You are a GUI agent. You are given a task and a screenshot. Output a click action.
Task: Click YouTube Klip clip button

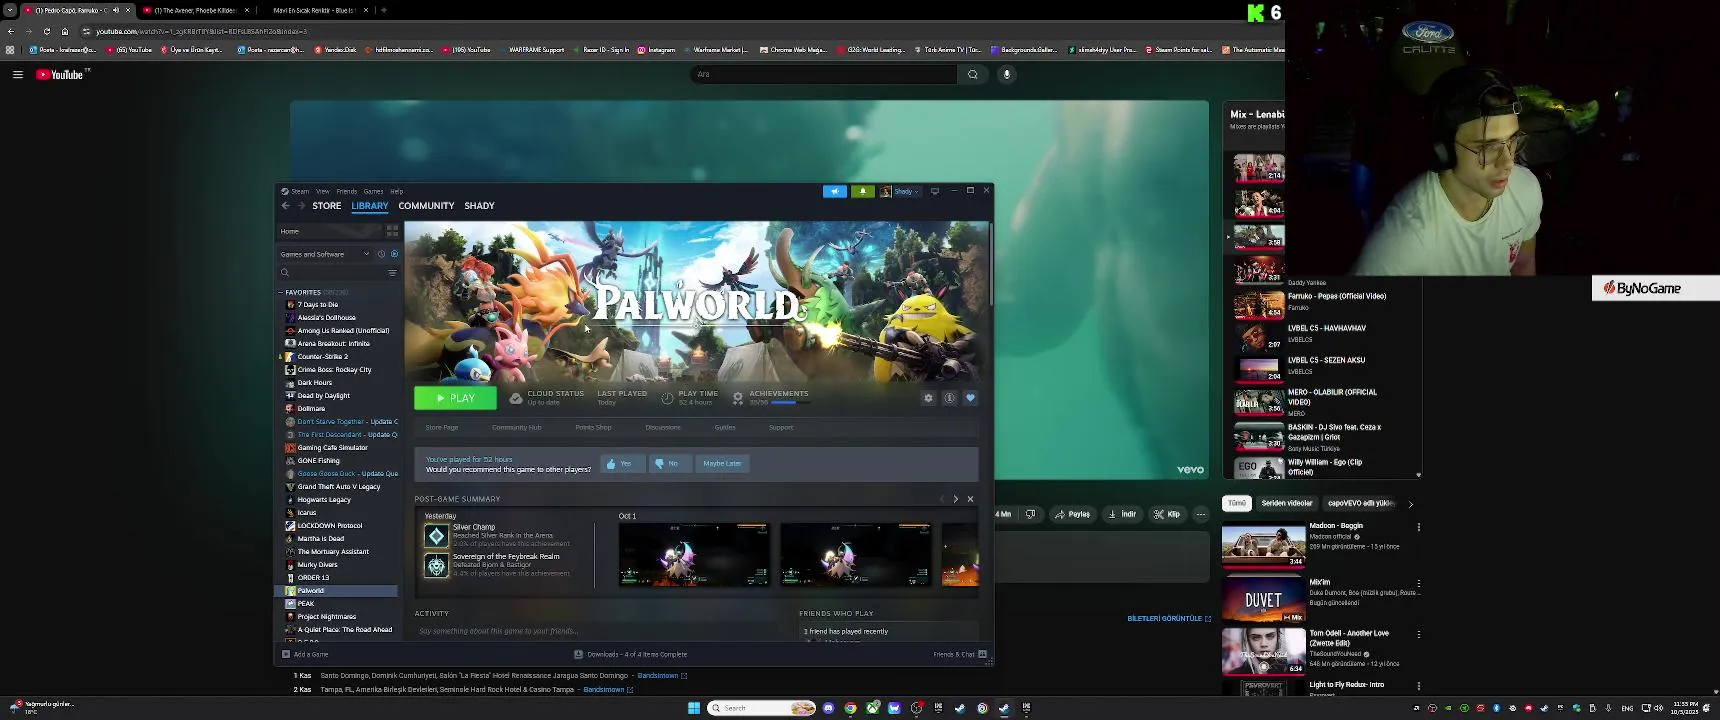(x=1166, y=514)
